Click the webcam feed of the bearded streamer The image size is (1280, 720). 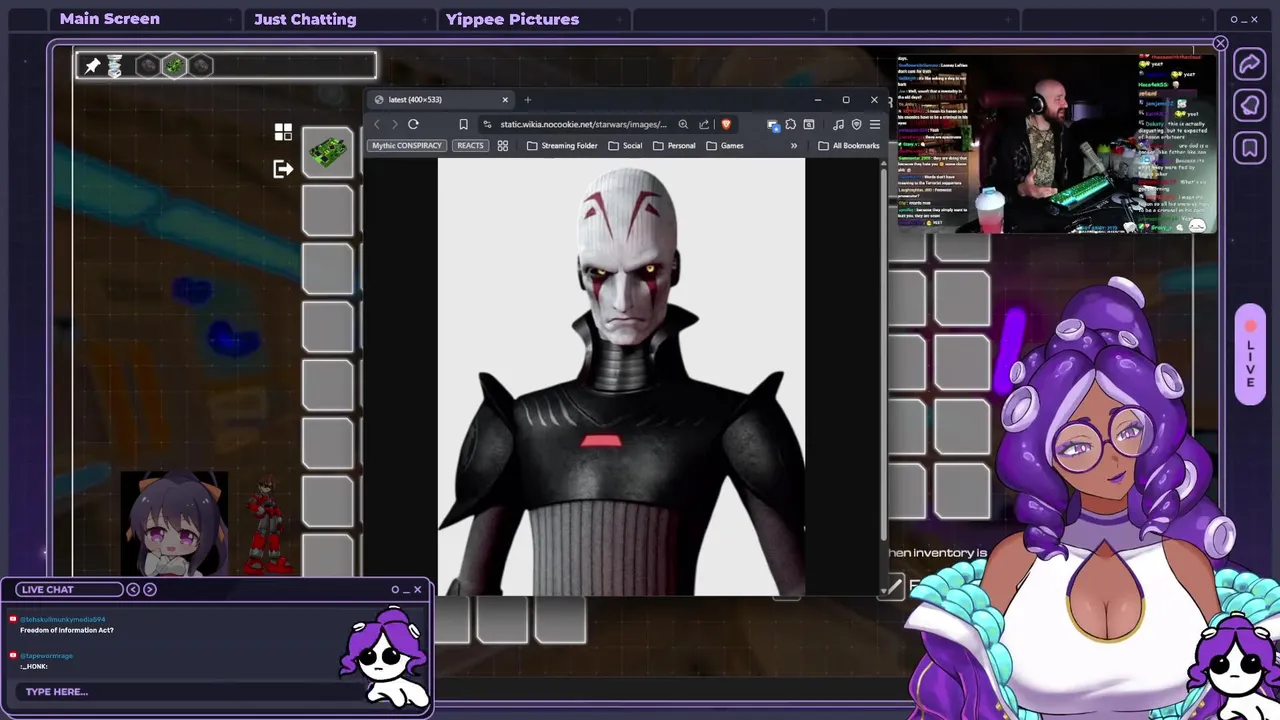pos(1057,143)
